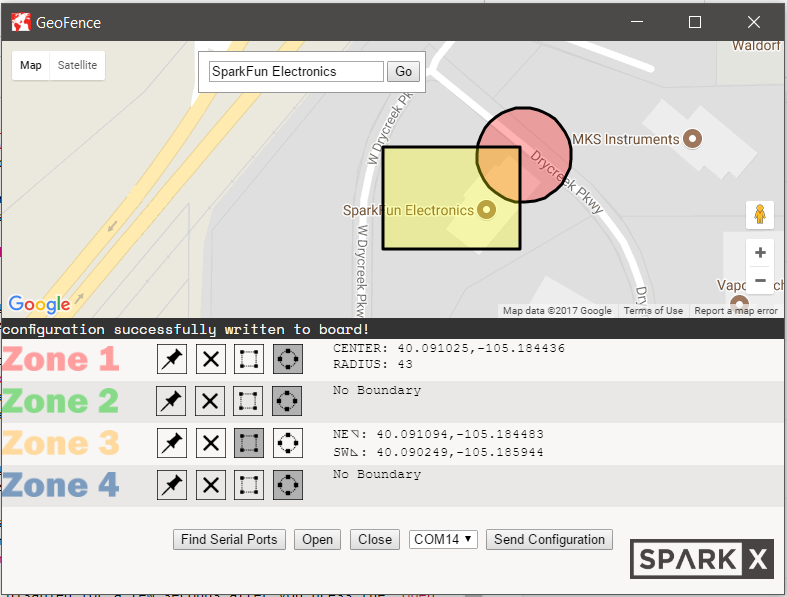Click SparkFun Electronics map marker
Image resolution: width=787 pixels, height=597 pixels.
pos(486,209)
